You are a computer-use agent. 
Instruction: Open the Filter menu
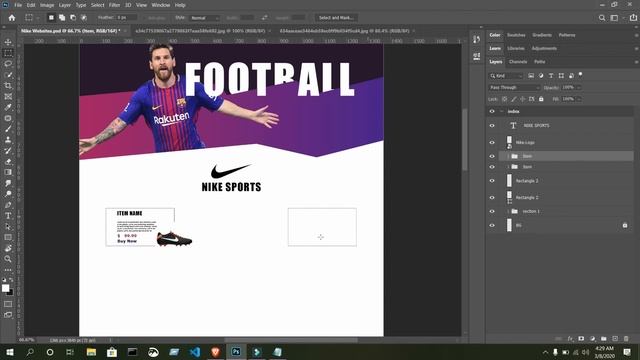click(114, 5)
